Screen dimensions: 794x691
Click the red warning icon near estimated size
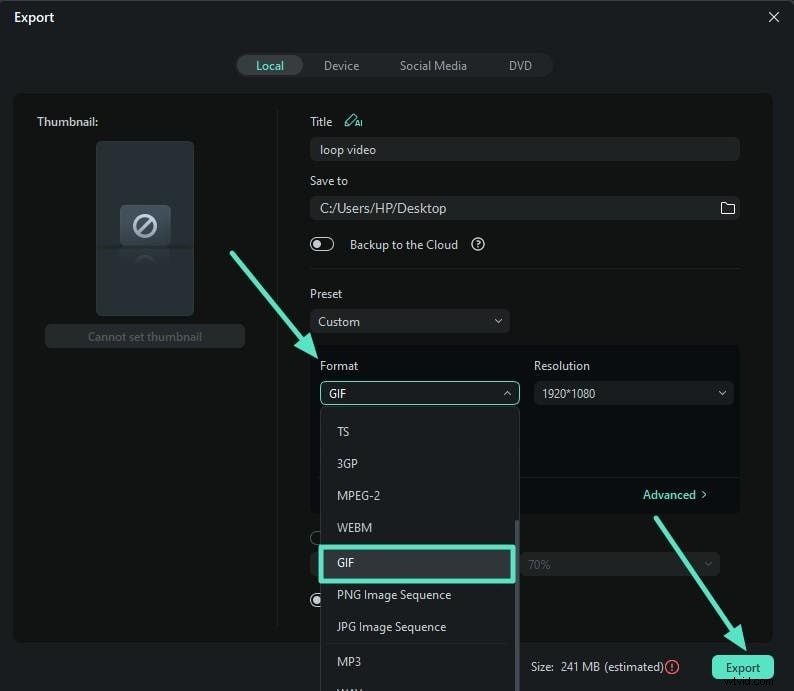point(672,667)
